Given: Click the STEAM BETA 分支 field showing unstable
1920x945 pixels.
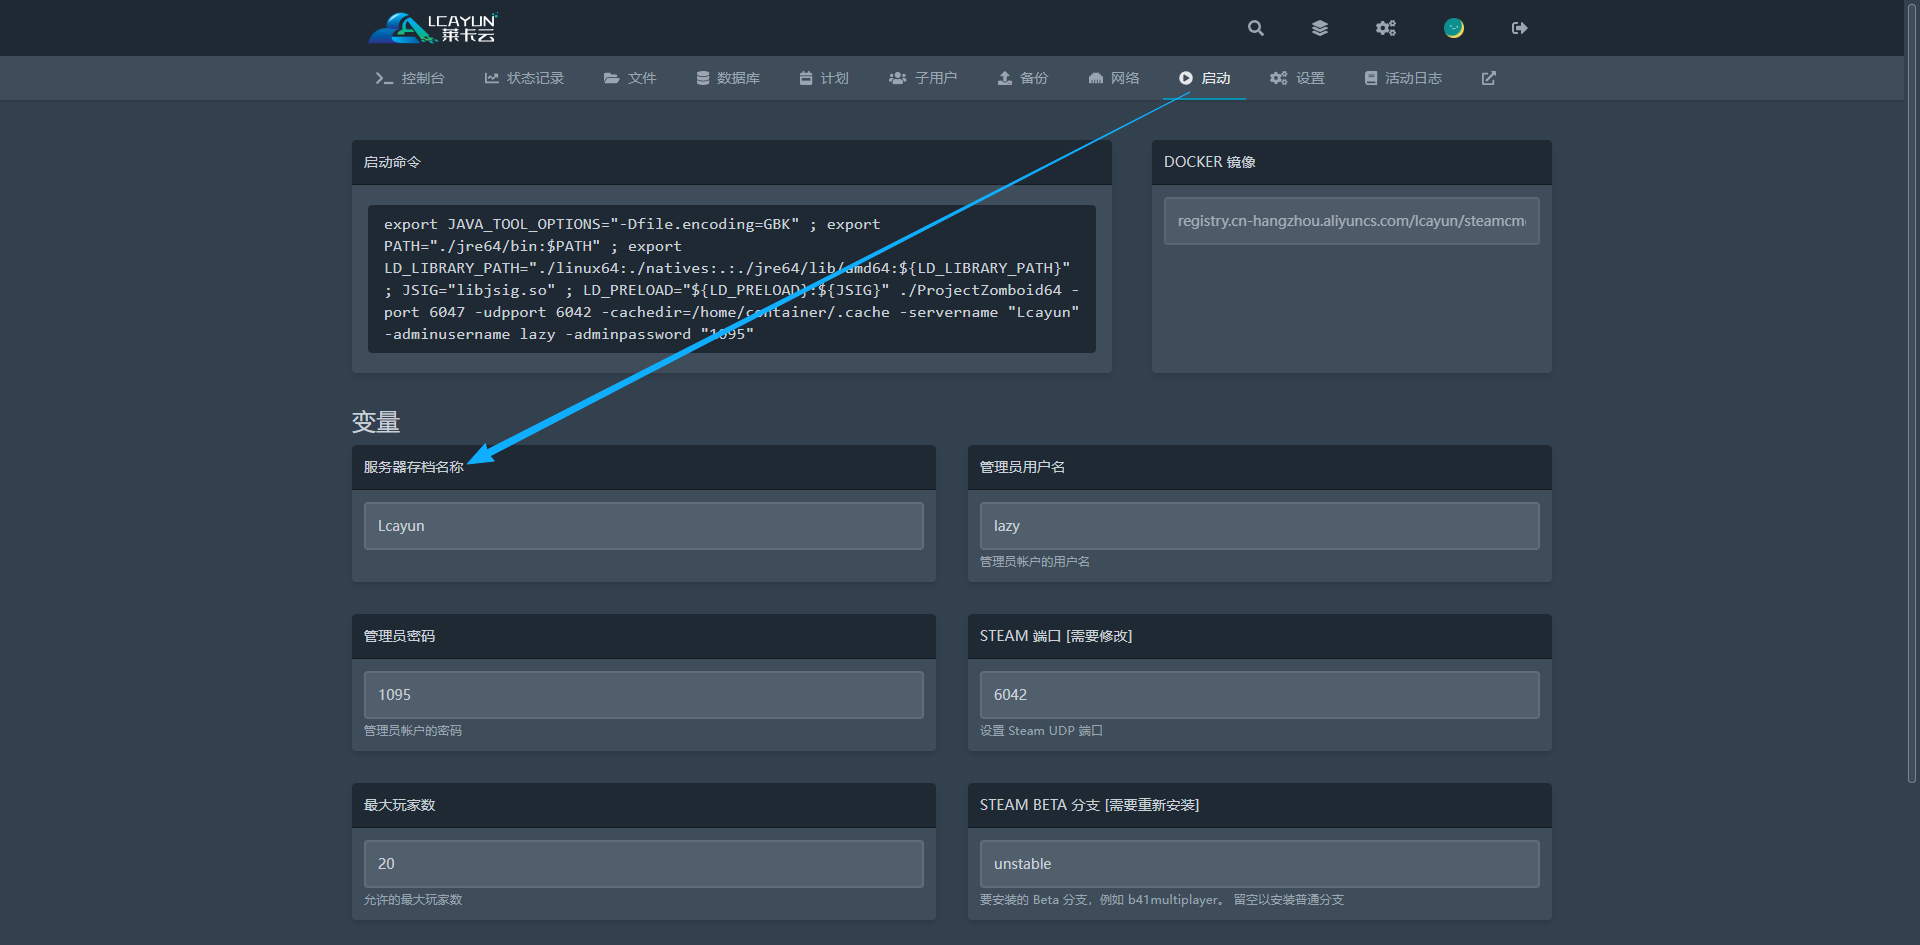Looking at the screenshot, I should (x=1259, y=864).
